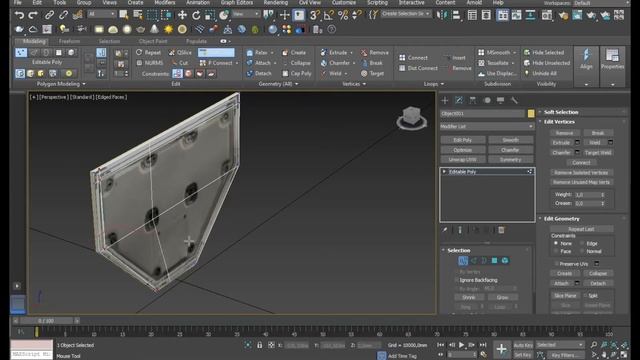Toggle the Preserve UVs checkbox

pos(556,264)
